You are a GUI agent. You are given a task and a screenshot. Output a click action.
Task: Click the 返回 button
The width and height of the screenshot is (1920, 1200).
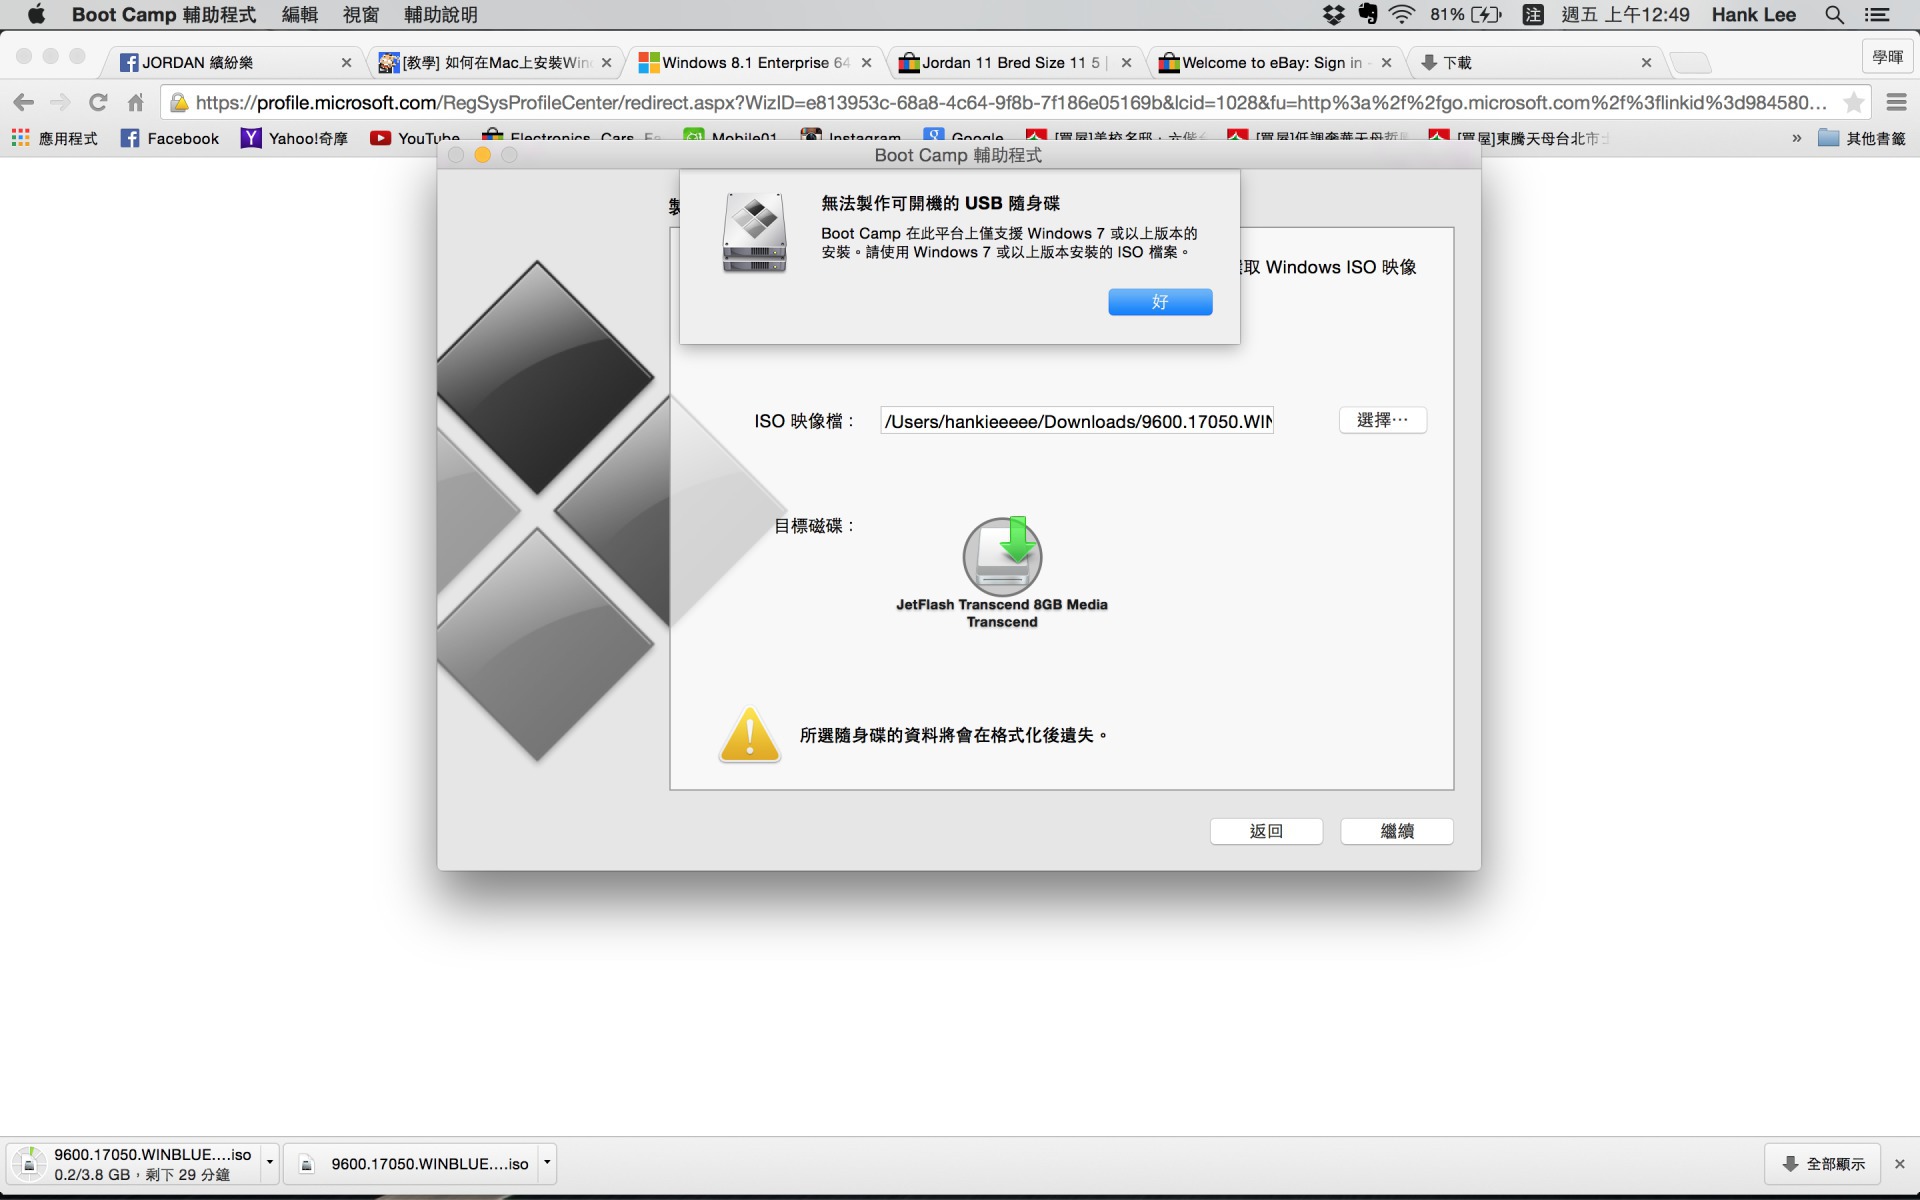1265,831
